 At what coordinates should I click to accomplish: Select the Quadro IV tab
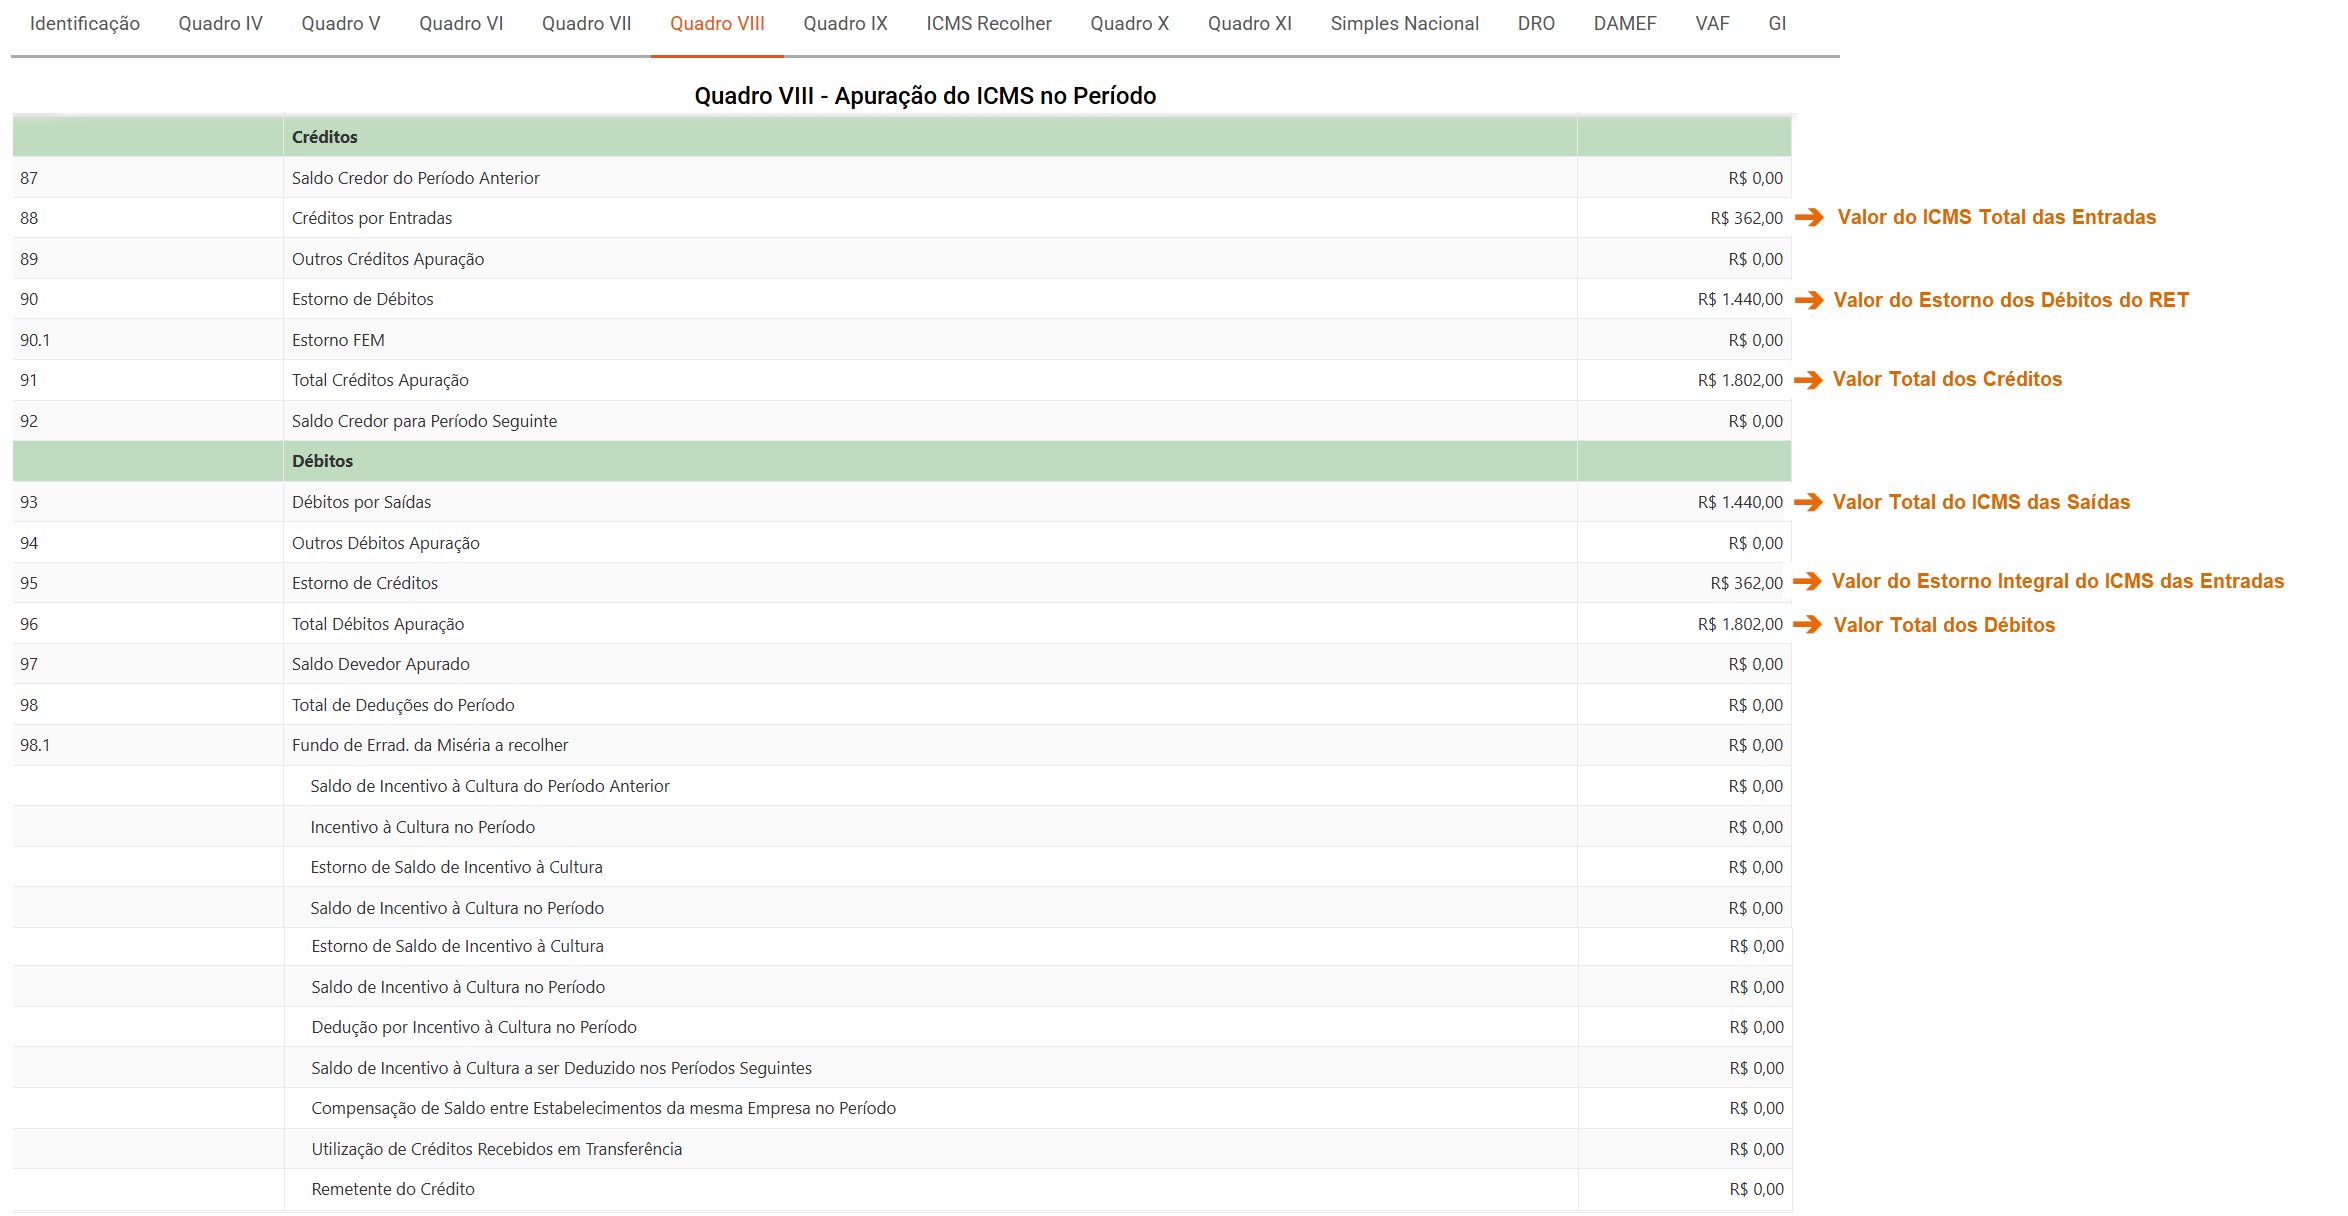click(220, 24)
